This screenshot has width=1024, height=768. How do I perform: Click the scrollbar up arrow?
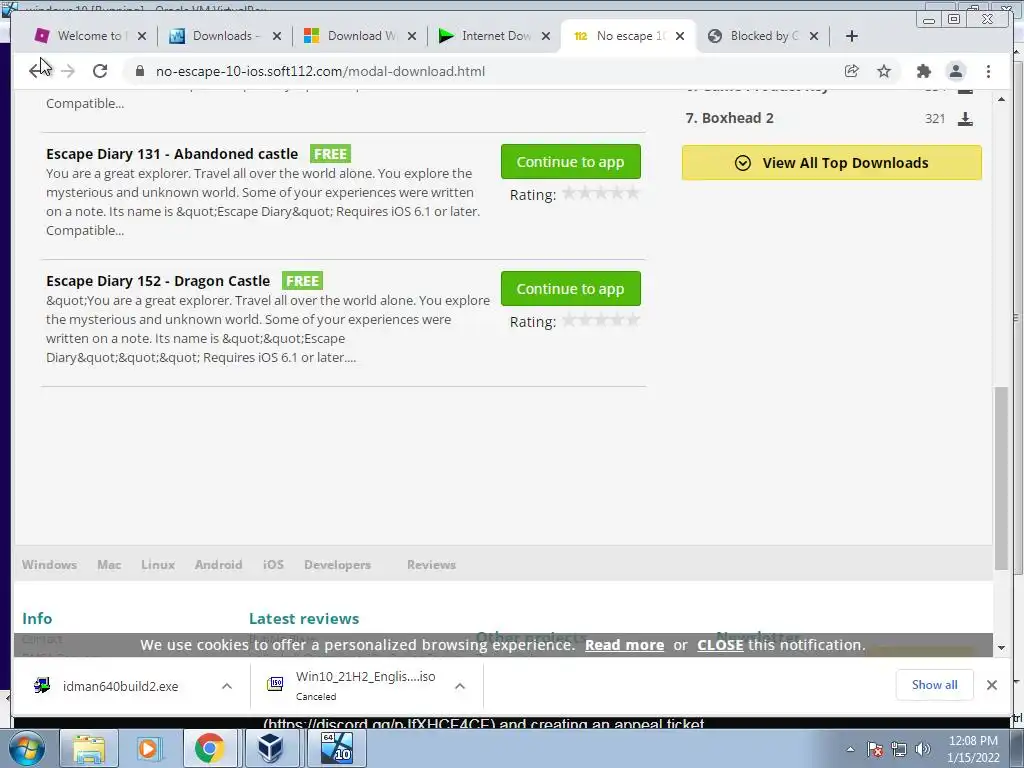(1001, 99)
